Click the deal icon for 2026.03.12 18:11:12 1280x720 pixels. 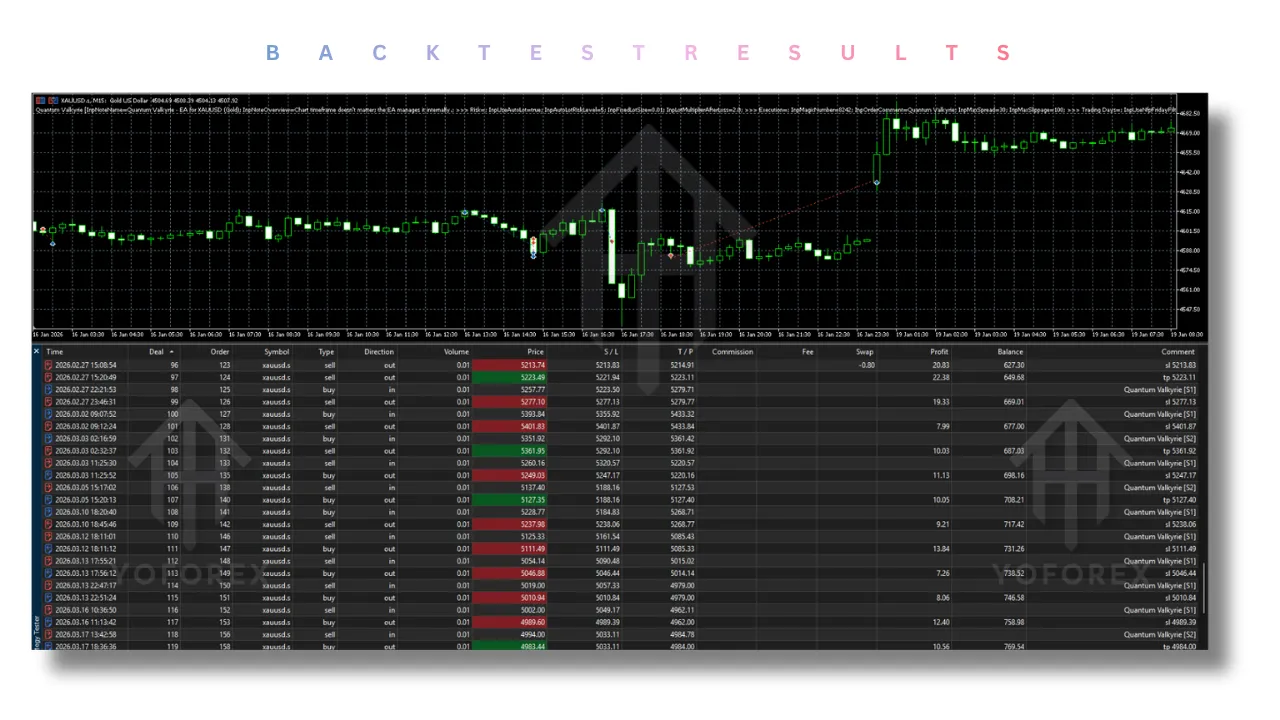[x=49, y=548]
